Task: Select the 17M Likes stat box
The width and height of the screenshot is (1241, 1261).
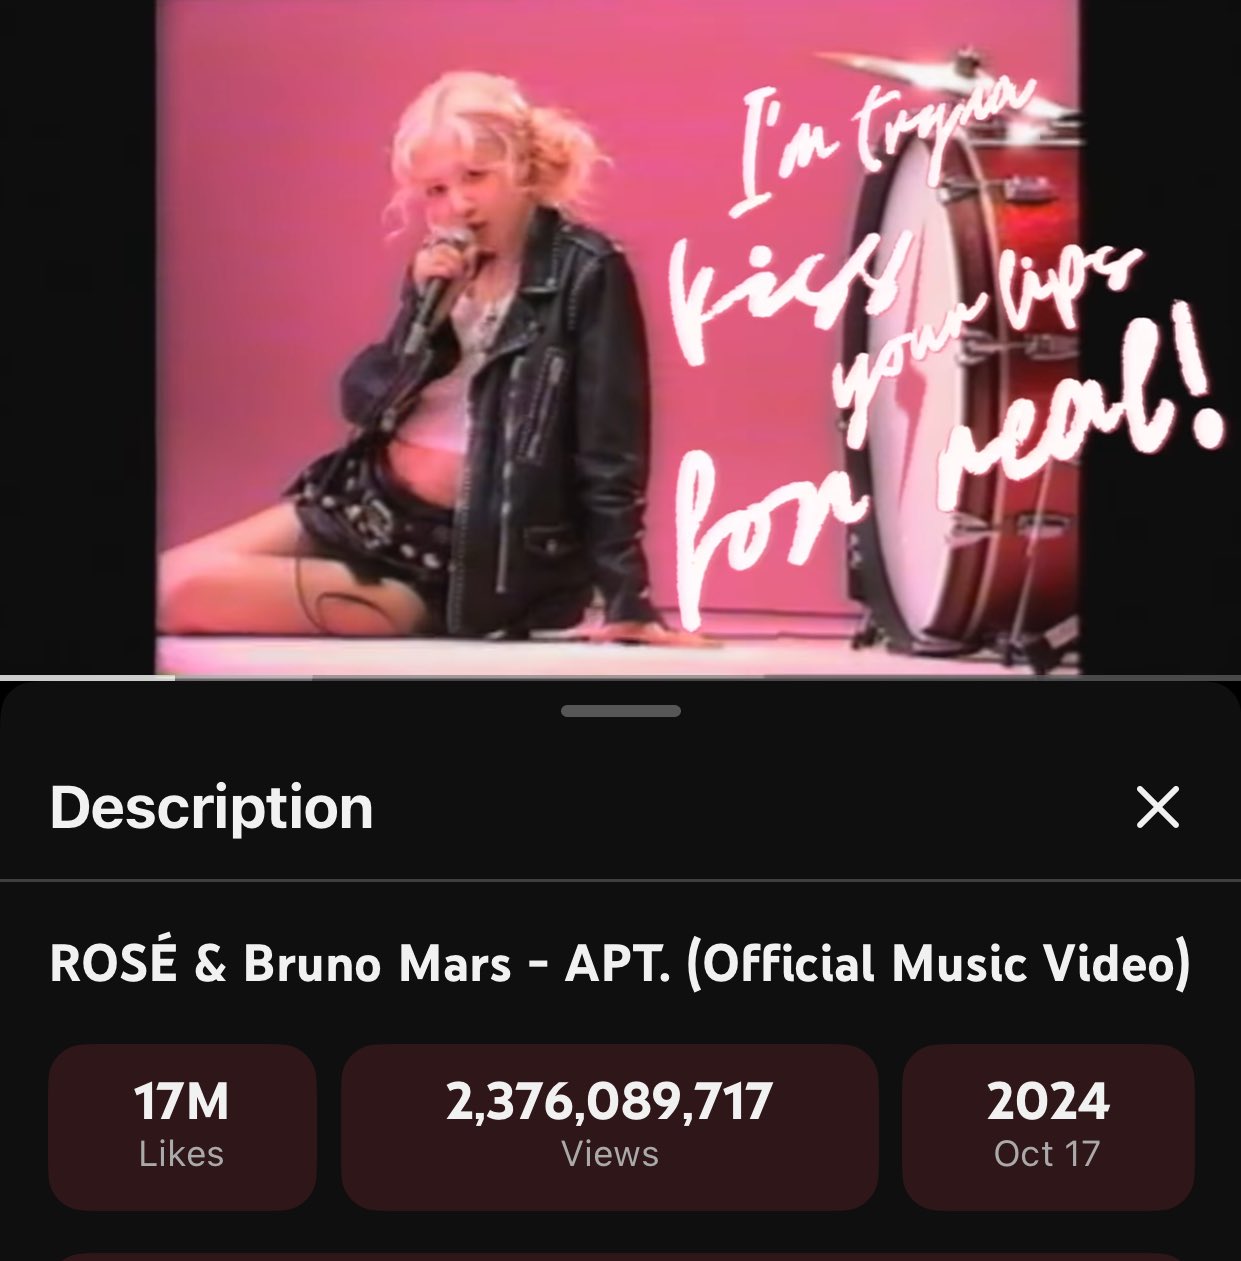Action: coord(182,1127)
